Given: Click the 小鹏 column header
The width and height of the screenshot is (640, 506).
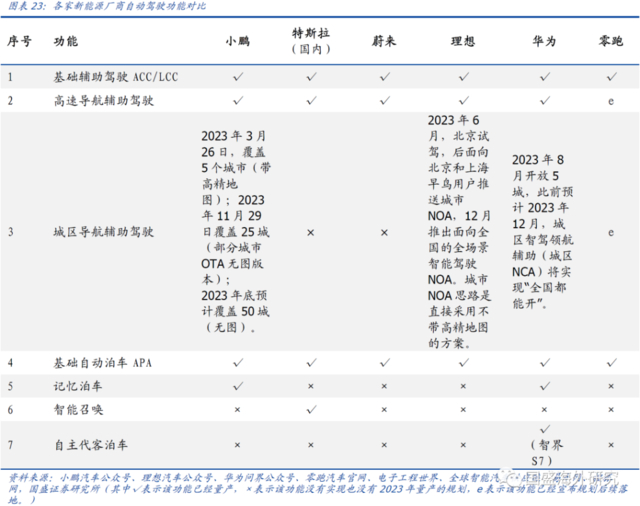Looking at the screenshot, I should [238, 41].
